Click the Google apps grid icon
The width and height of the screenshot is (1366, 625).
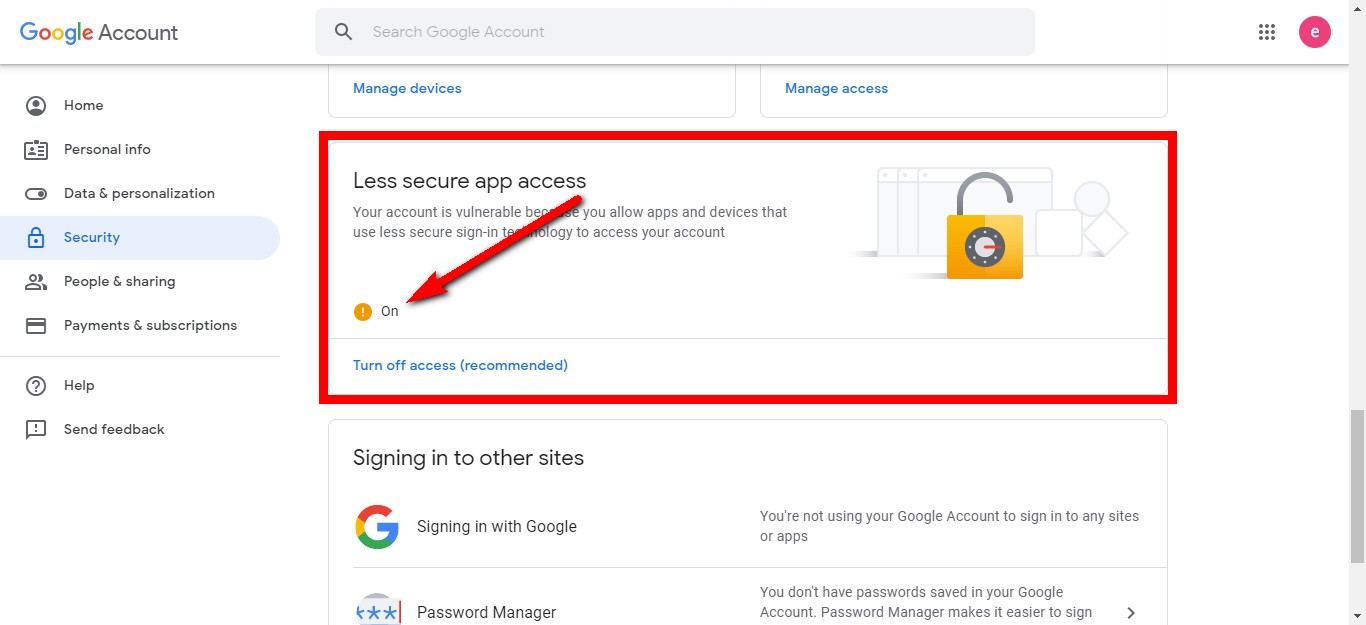tap(1267, 32)
